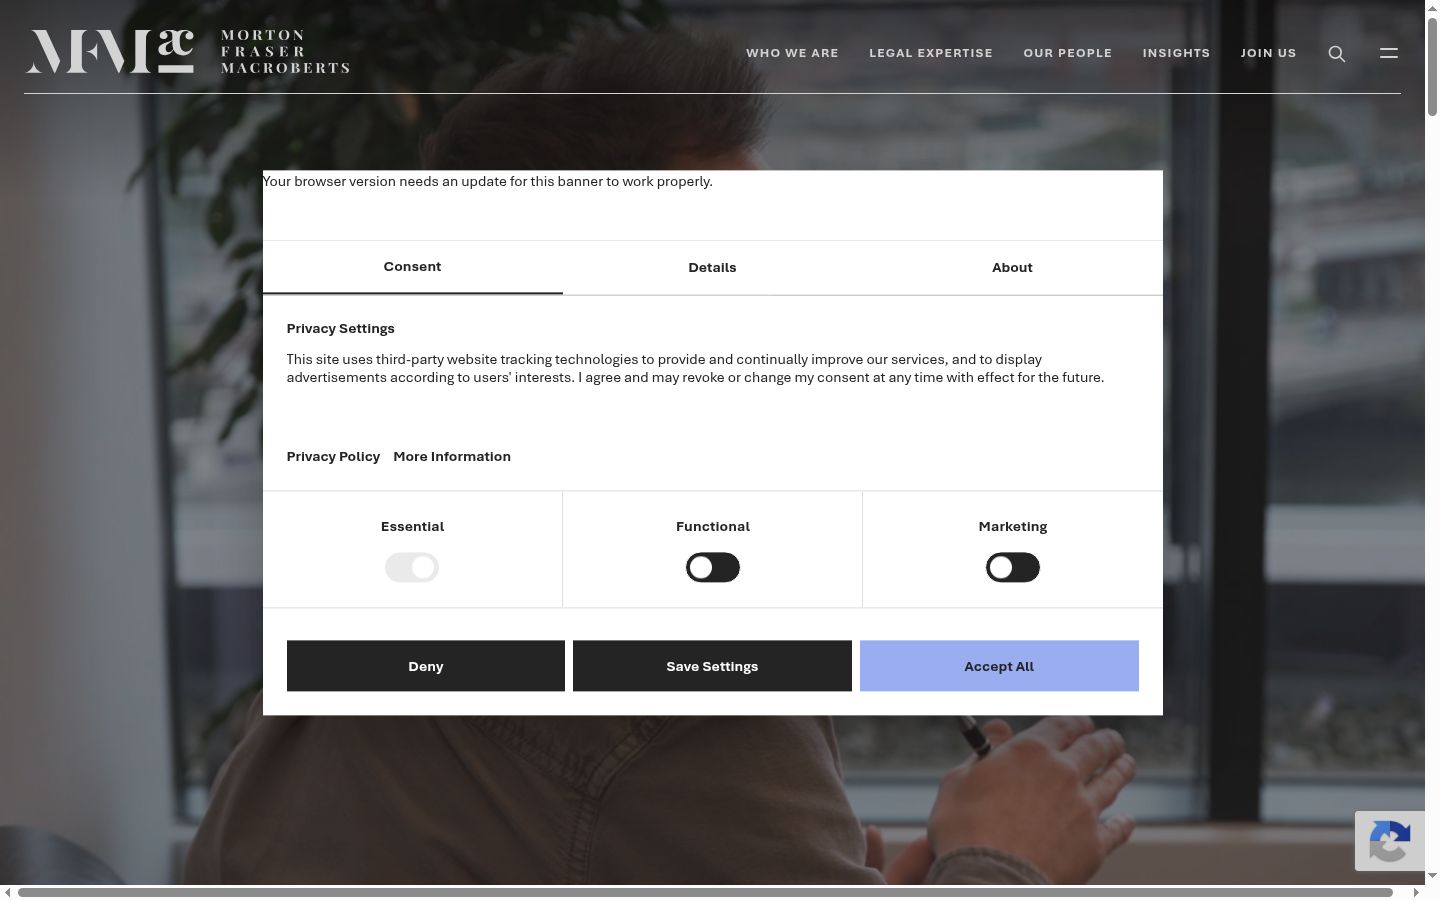This screenshot has height=900, width=1440.
Task: Toggle the Essential cookies switch
Action: 412,568
